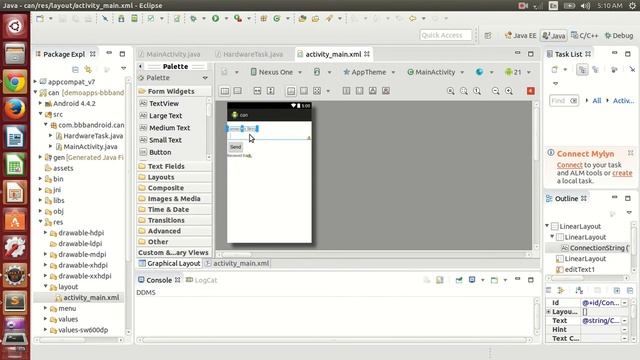Screen dimensions: 640x360
Task: Open the Text Fields palette category
Action: (174, 166)
